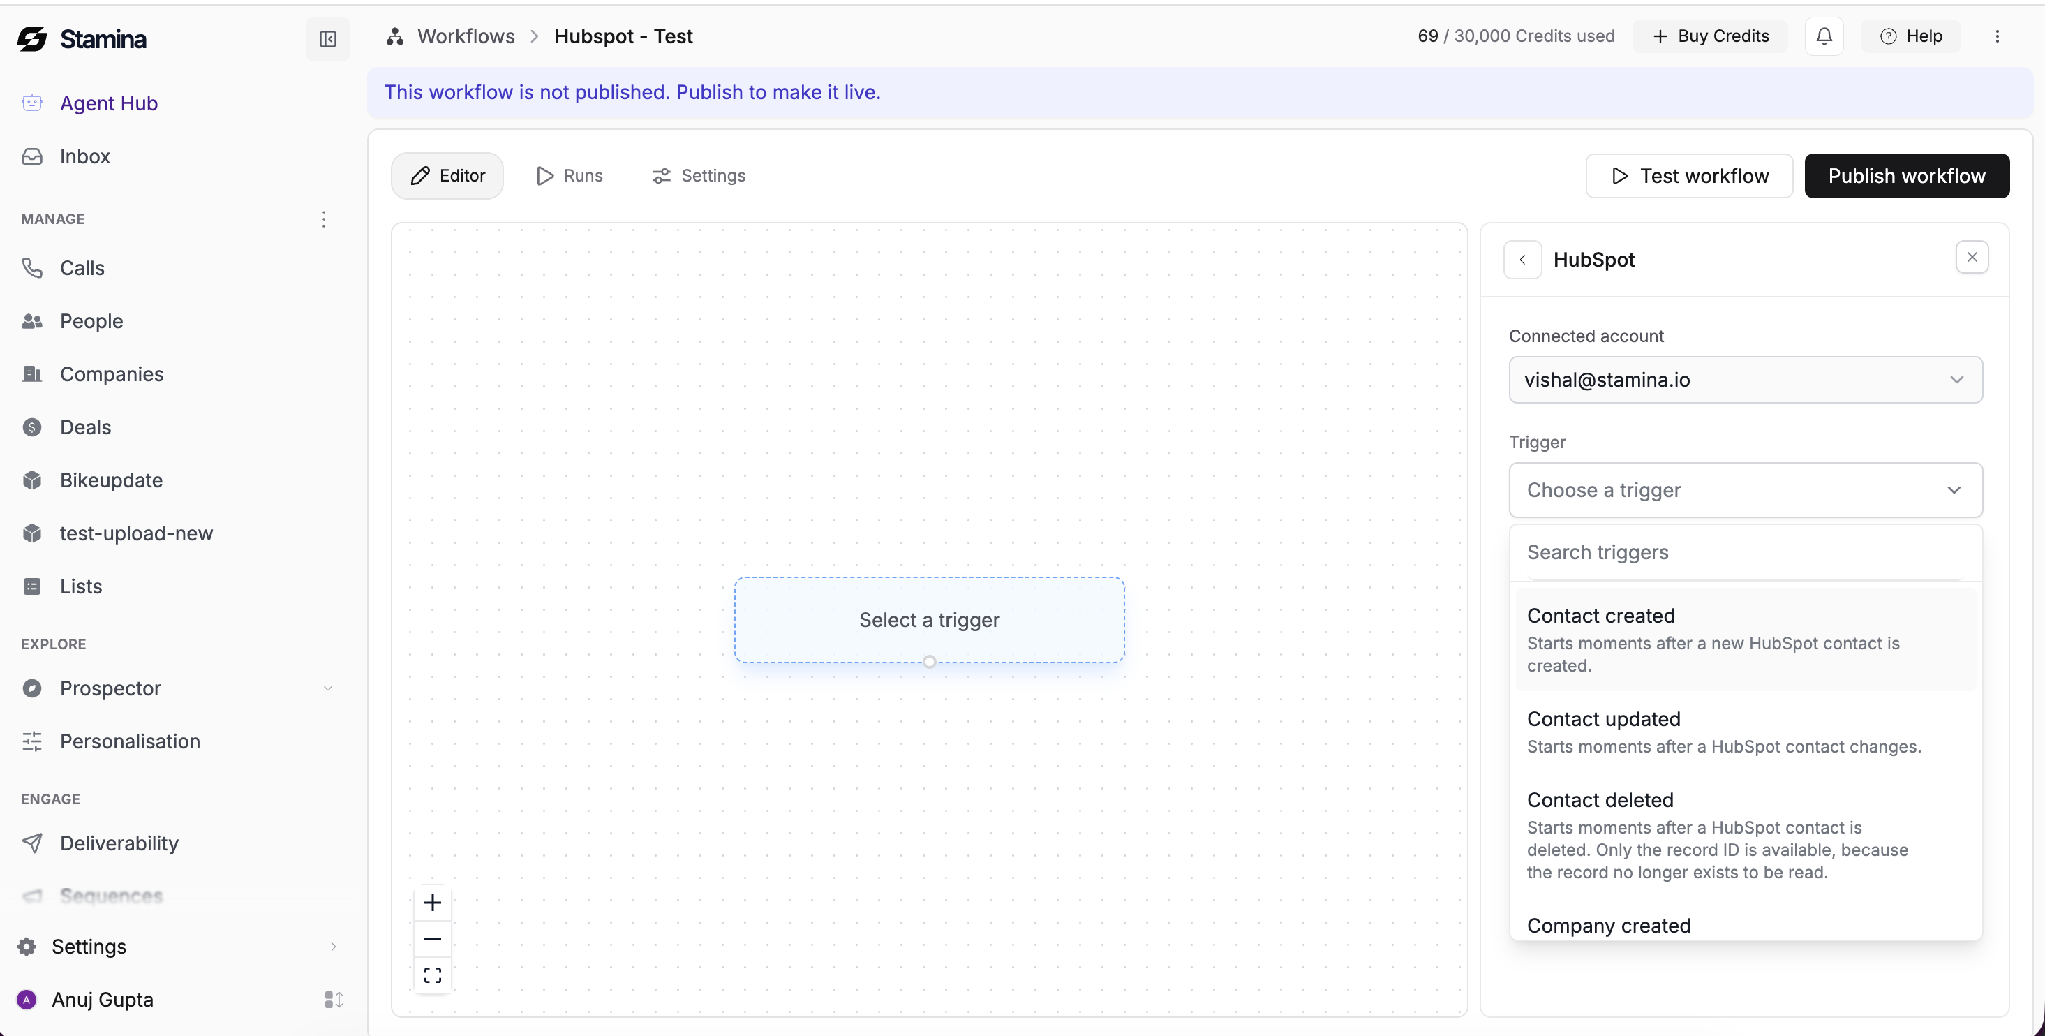Image resolution: width=2045 pixels, height=1036 pixels.
Task: Select the Bikeupdate custom object
Action: pos(111,480)
